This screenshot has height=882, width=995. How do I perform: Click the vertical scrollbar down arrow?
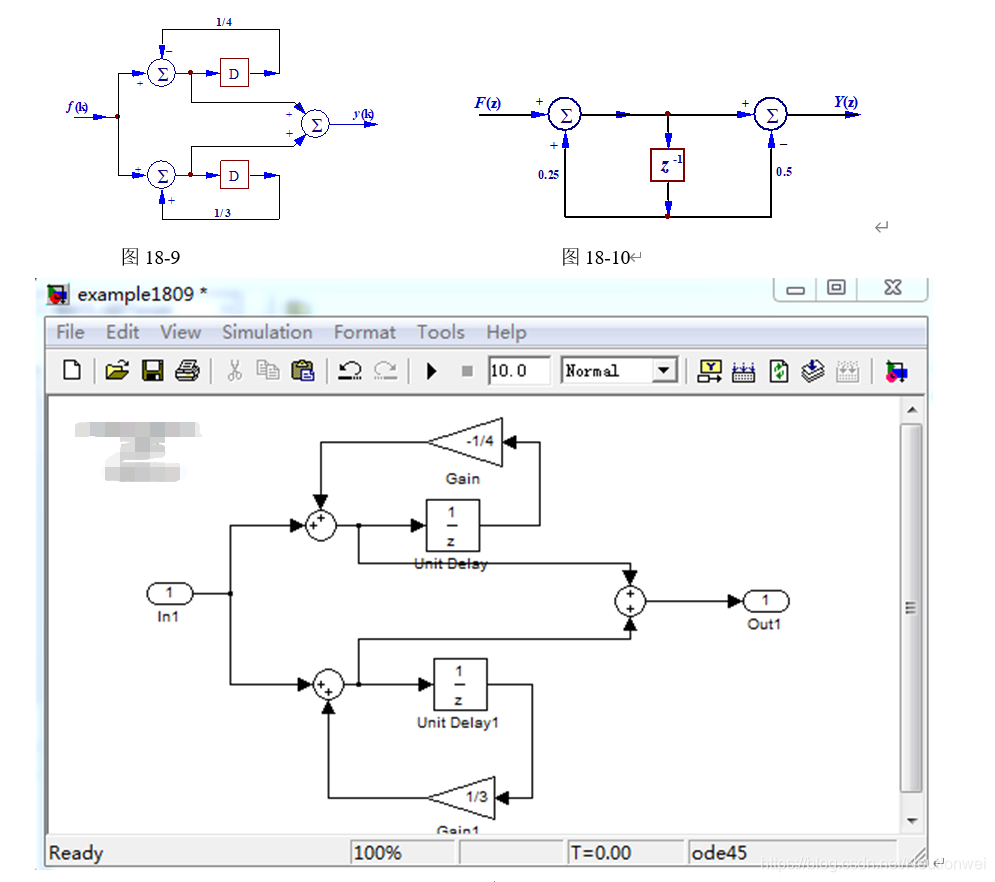(x=912, y=820)
